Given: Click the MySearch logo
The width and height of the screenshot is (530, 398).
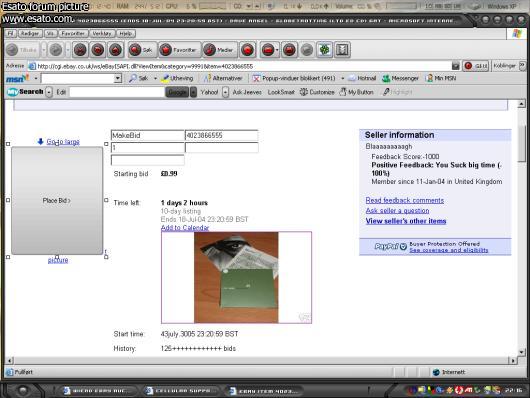Looking at the screenshot, I should pos(25,92).
